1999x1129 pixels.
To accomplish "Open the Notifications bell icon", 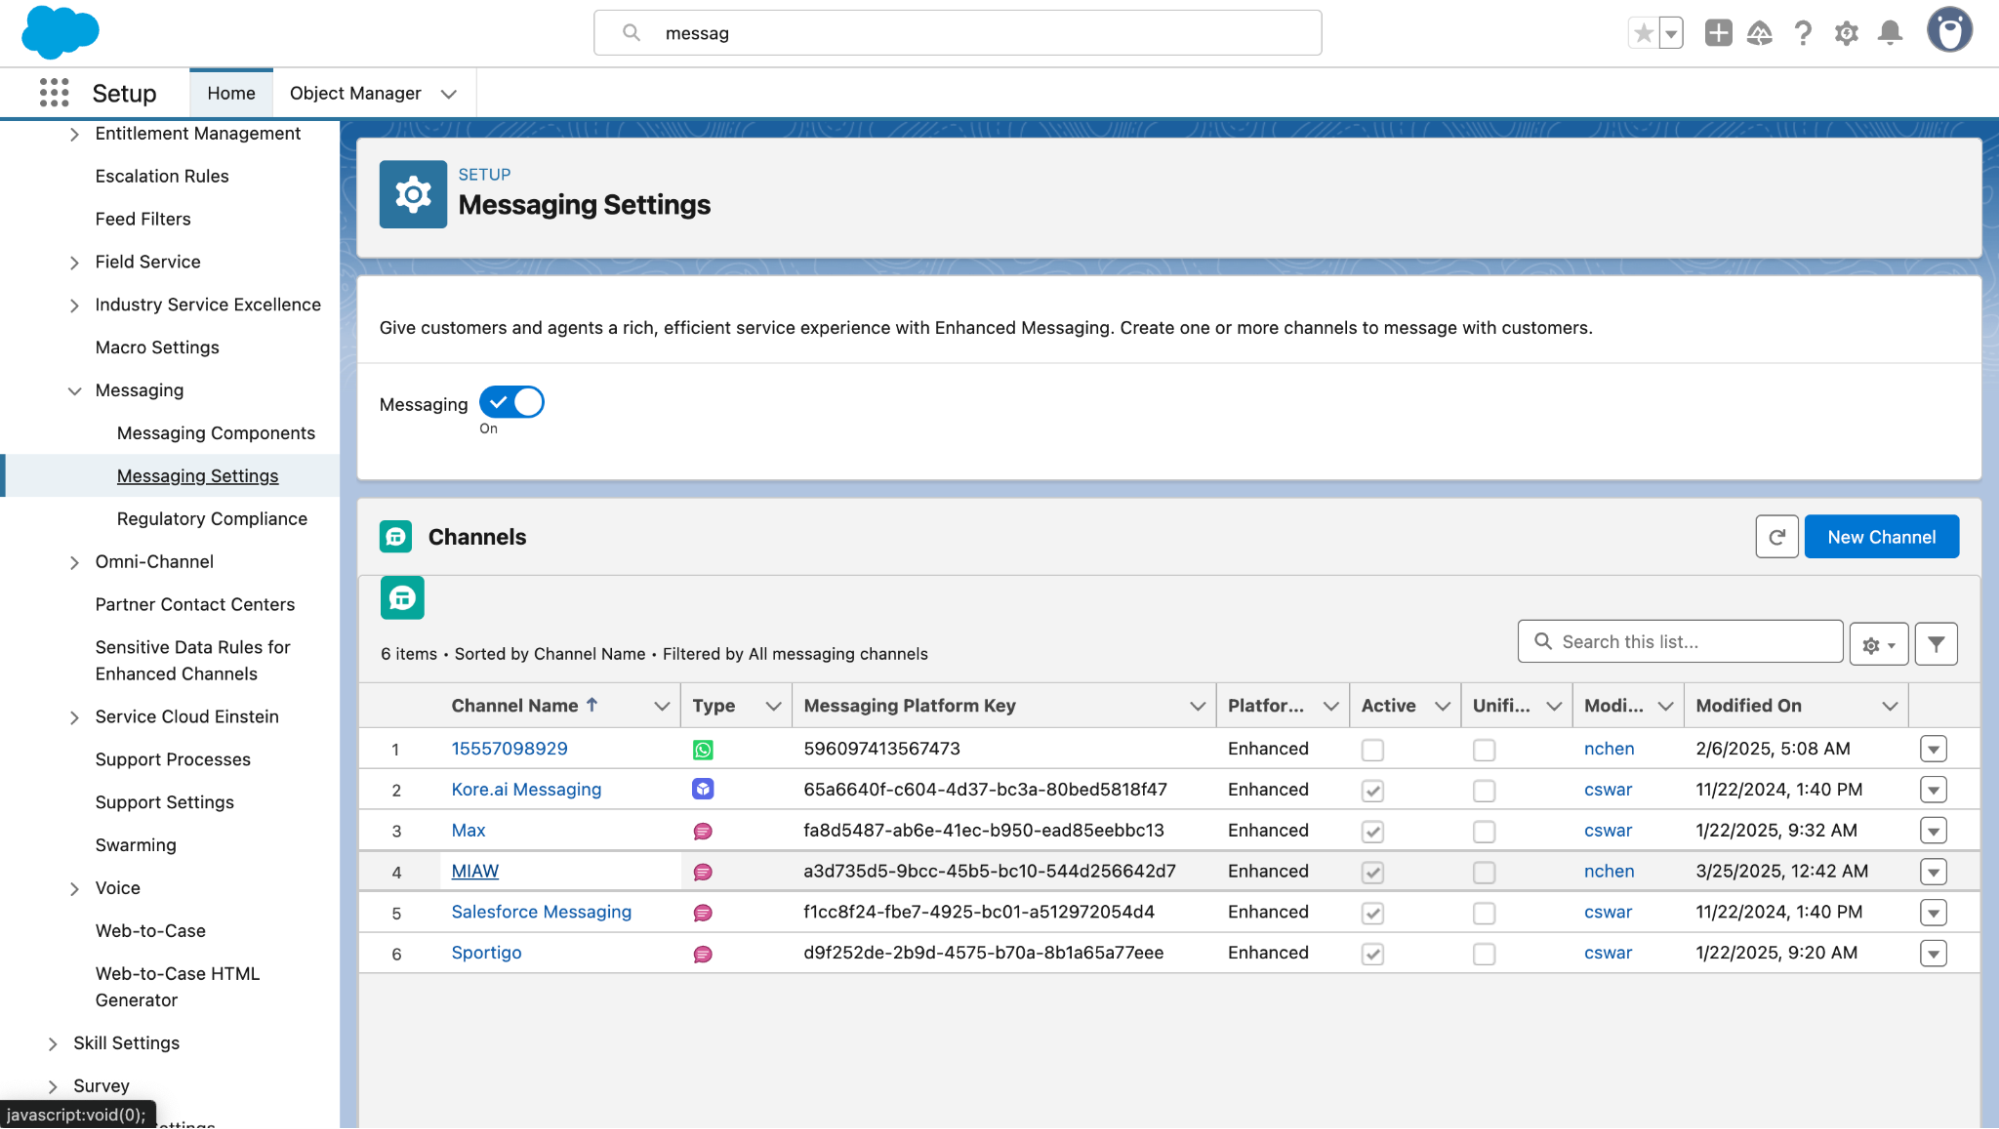I will click(x=1890, y=33).
